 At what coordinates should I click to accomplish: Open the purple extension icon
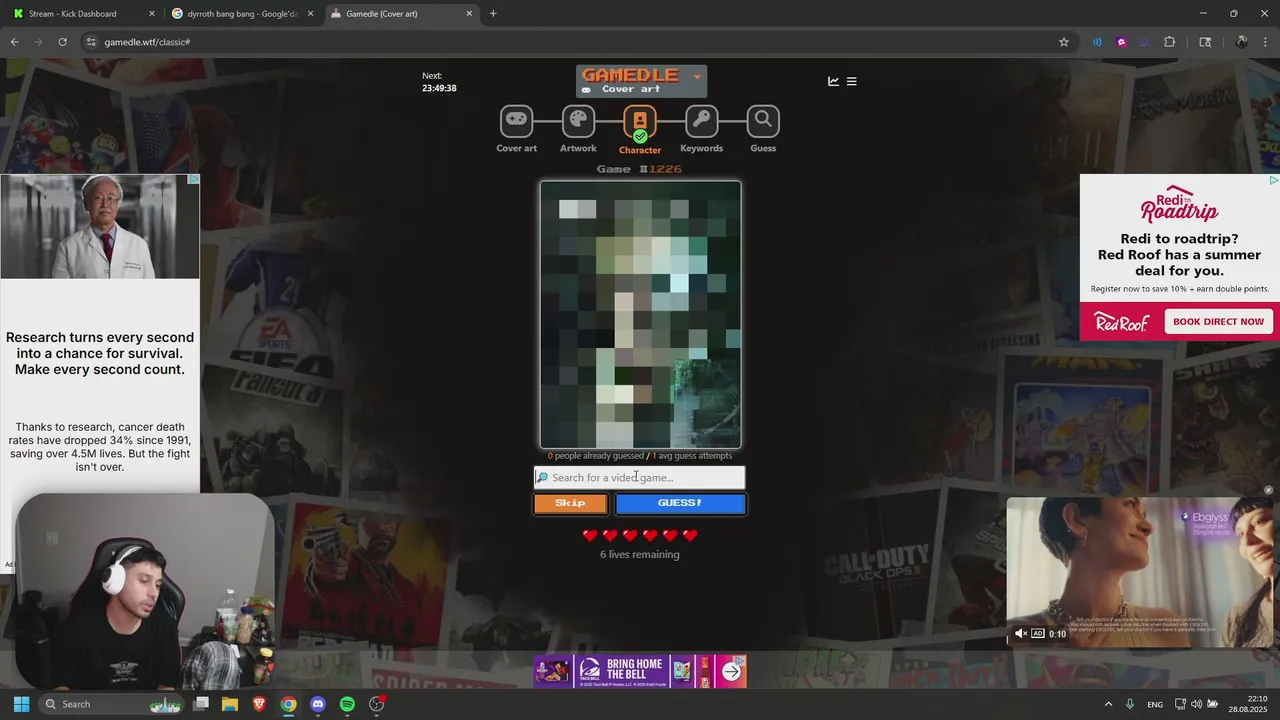click(x=1121, y=42)
